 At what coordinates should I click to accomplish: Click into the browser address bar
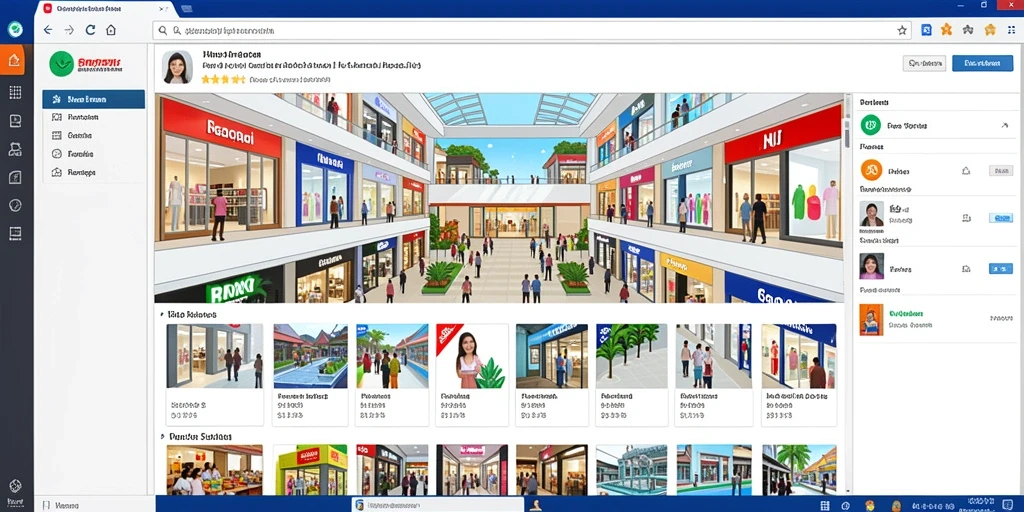click(522, 30)
